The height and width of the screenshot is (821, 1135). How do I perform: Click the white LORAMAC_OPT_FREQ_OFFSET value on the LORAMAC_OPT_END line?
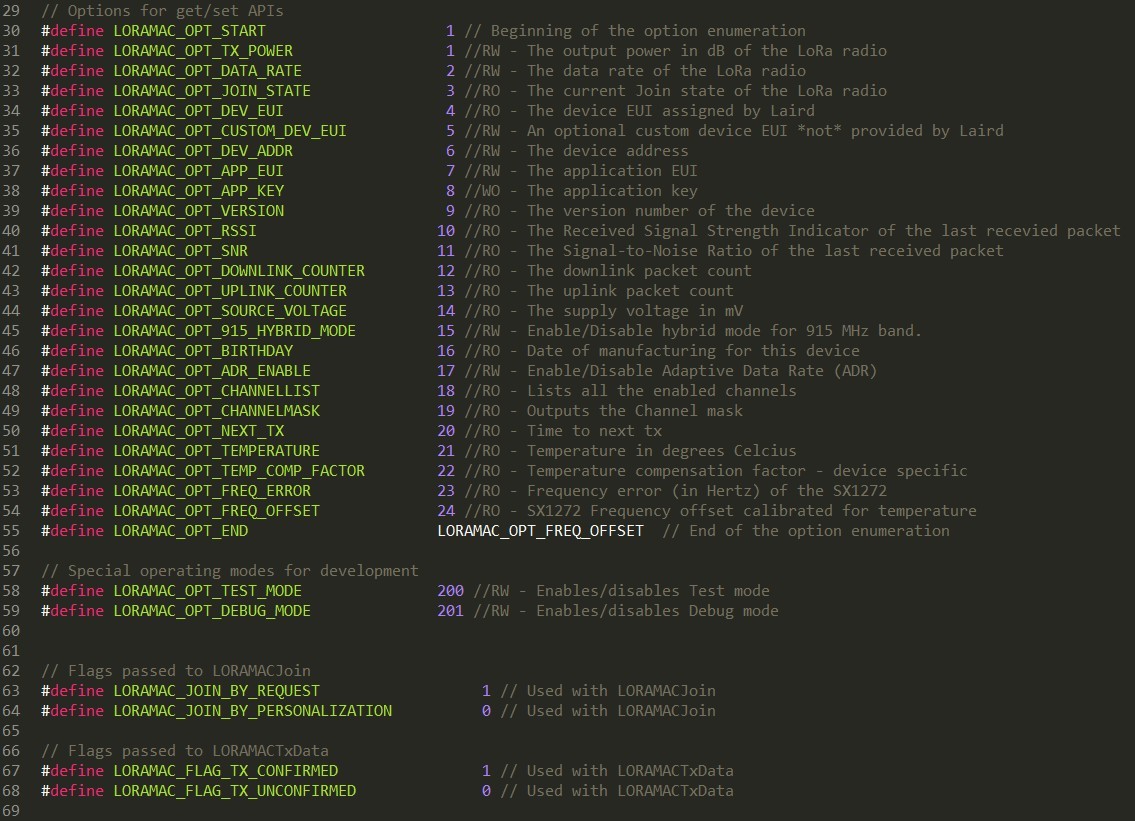(540, 531)
